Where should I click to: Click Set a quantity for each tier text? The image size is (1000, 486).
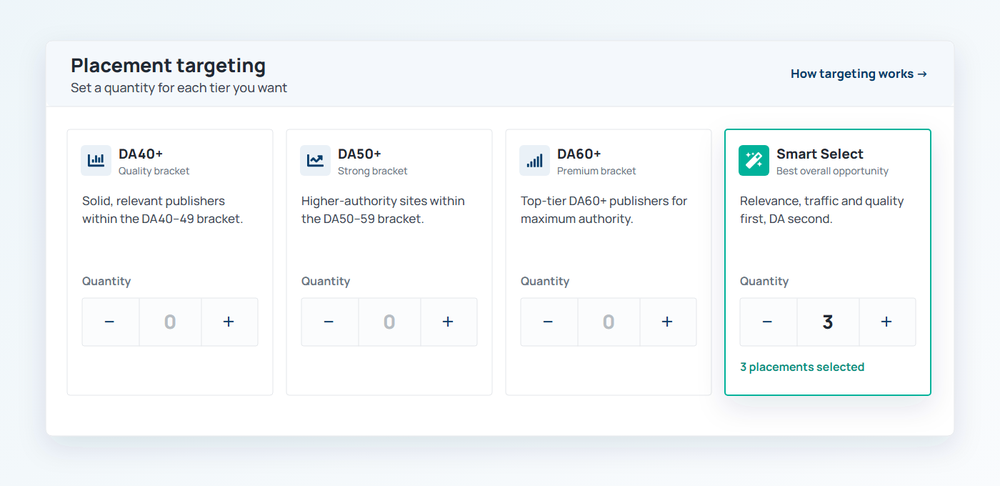[x=179, y=88]
